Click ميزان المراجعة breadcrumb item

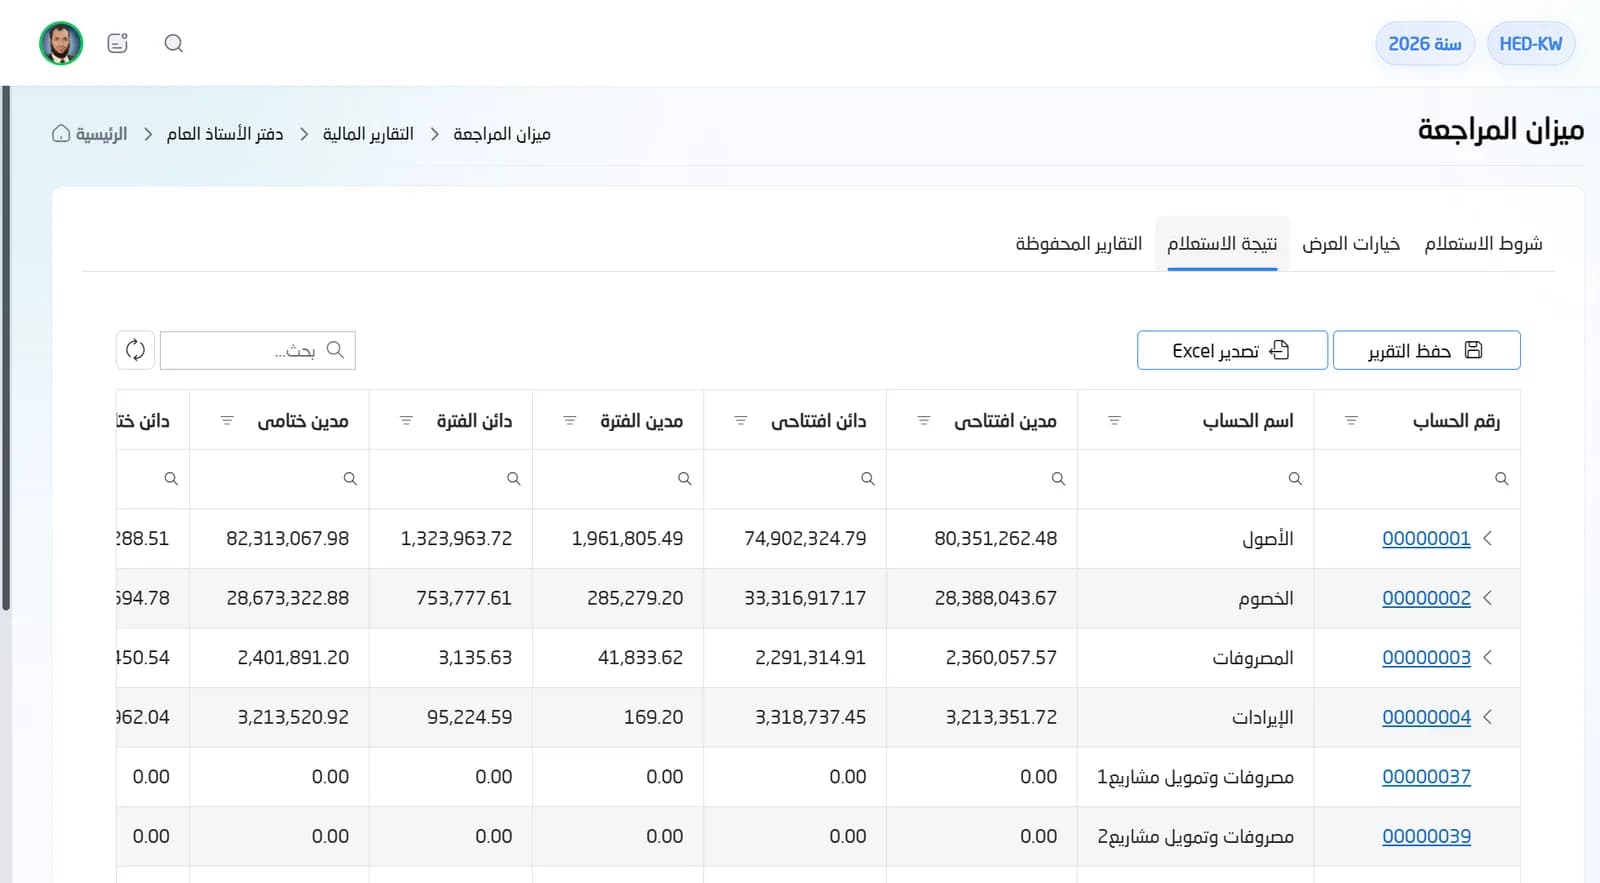coord(502,134)
